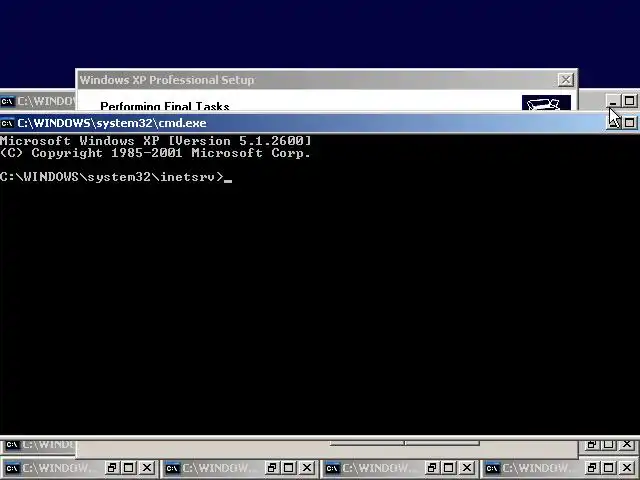640x480 pixels.
Task: Click the Microsoft Windows XP [Version 5.1.2600] line
Action: (156, 141)
